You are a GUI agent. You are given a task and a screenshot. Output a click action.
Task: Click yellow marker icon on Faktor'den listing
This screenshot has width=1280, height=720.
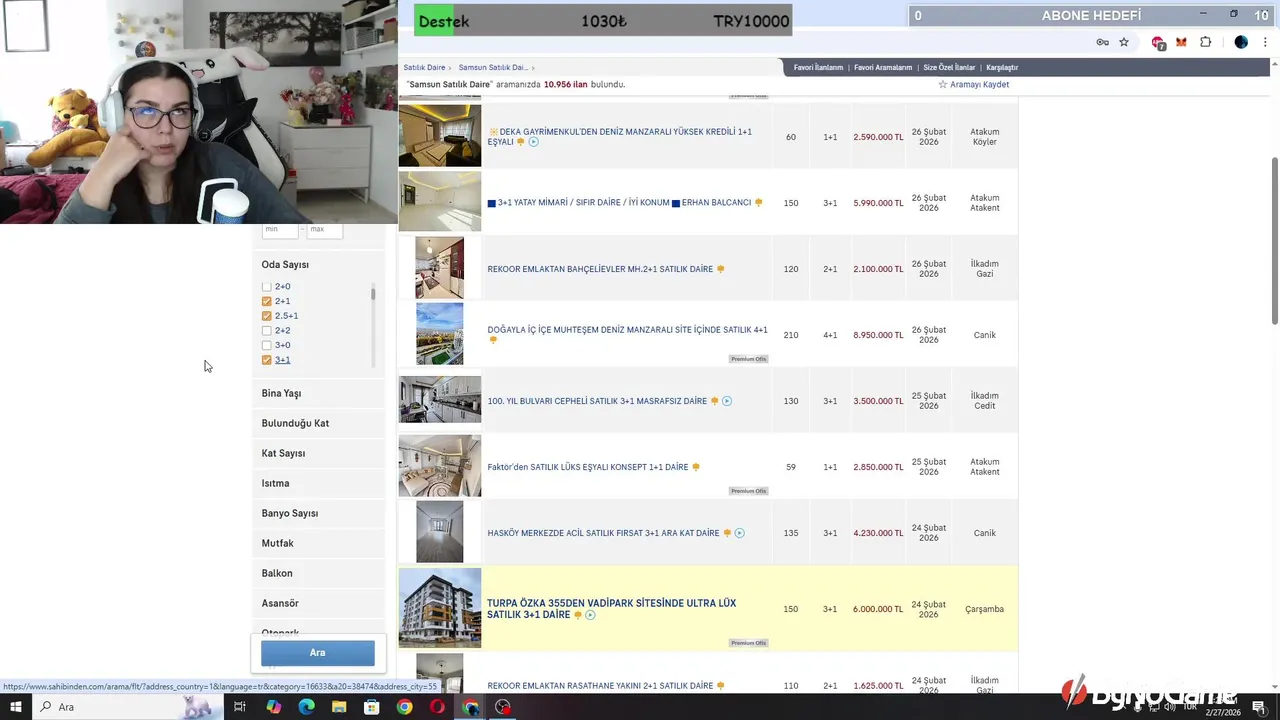pos(696,467)
